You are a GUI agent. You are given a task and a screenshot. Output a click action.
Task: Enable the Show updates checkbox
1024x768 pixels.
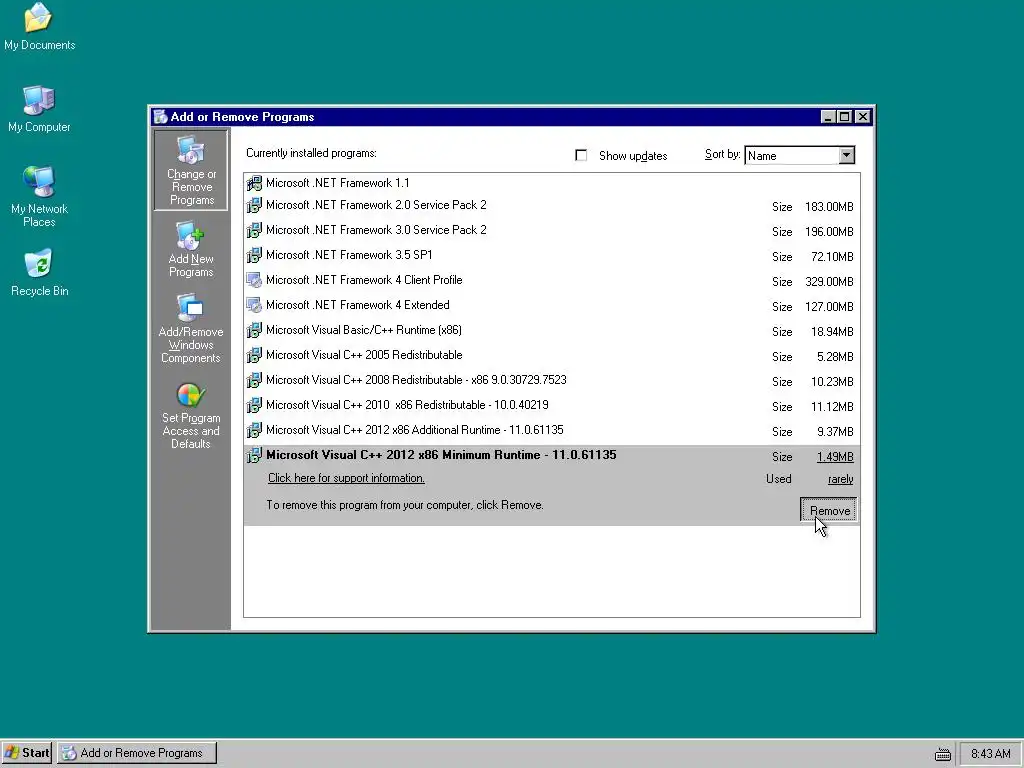[x=581, y=155]
